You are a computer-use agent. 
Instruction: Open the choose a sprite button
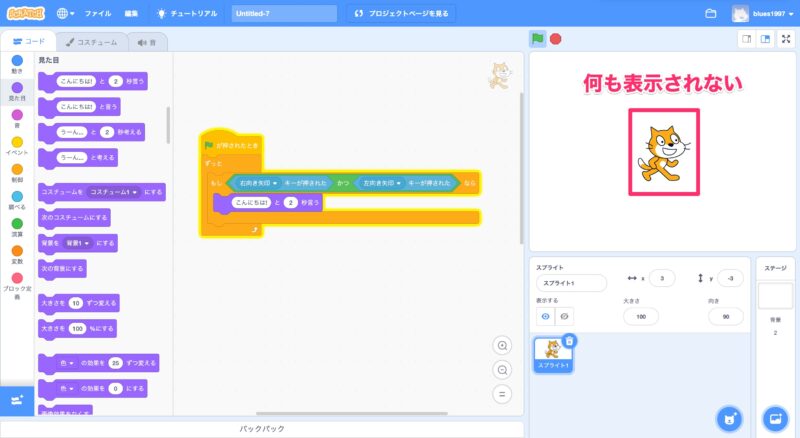tap(730, 417)
